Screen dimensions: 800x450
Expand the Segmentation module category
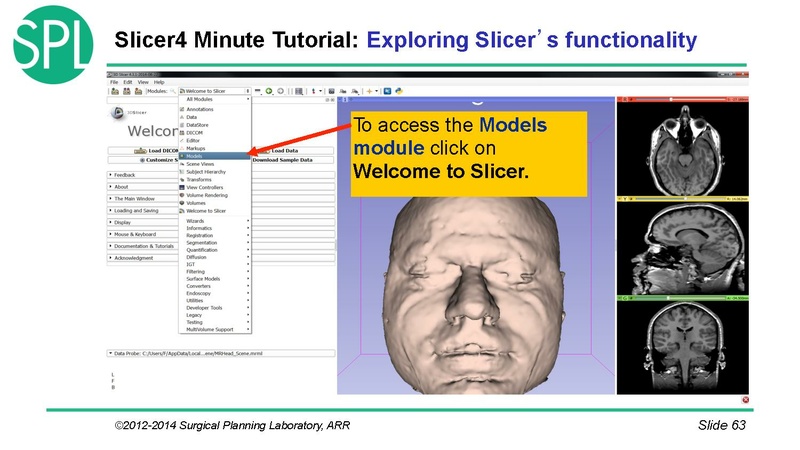tap(215, 243)
